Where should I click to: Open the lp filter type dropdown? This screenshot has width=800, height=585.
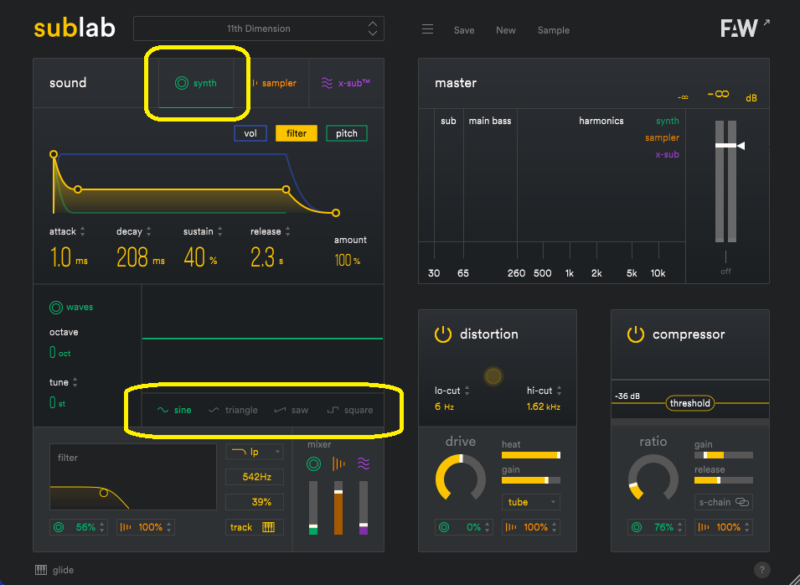click(x=254, y=452)
